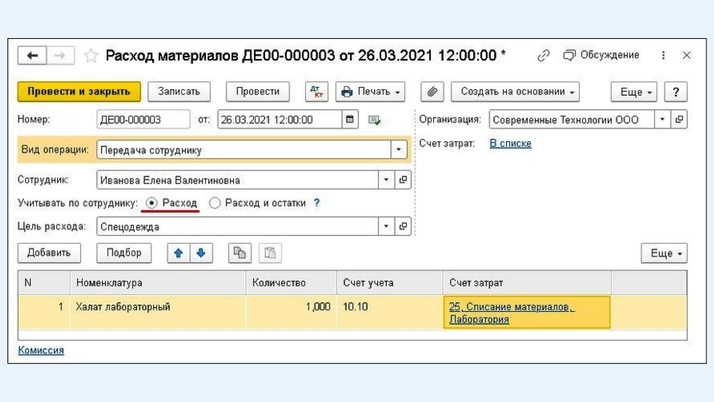Open the Печать dropdown menu
Viewport: 714px width, 402px height.
[x=370, y=92]
